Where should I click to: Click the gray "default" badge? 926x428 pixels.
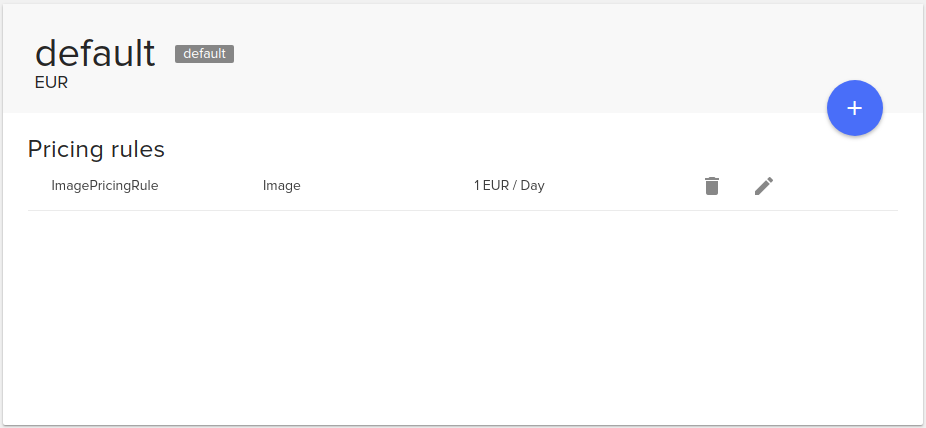click(x=204, y=54)
